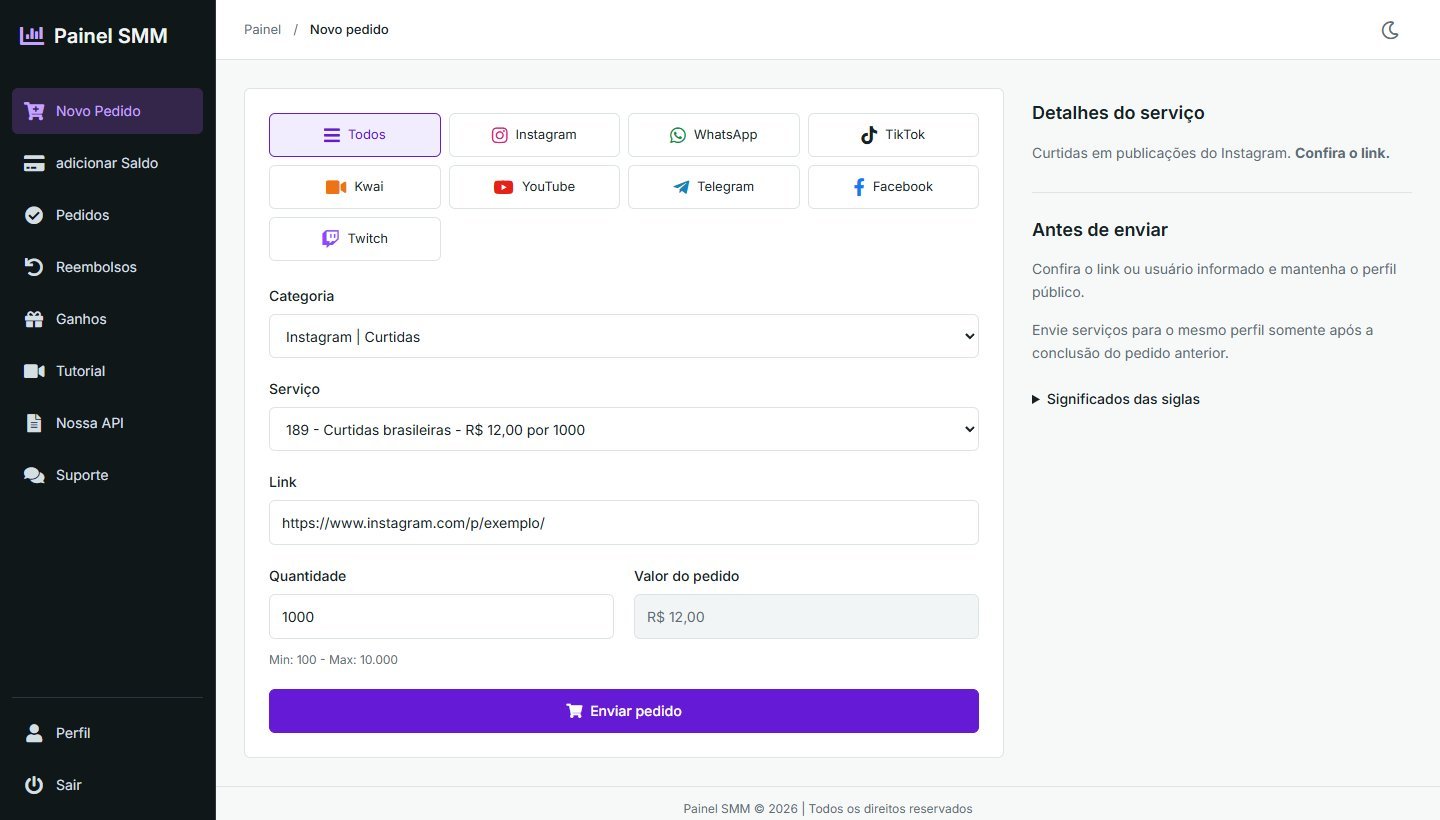Filter services by Facebook
The width and height of the screenshot is (1440, 820).
893,187
